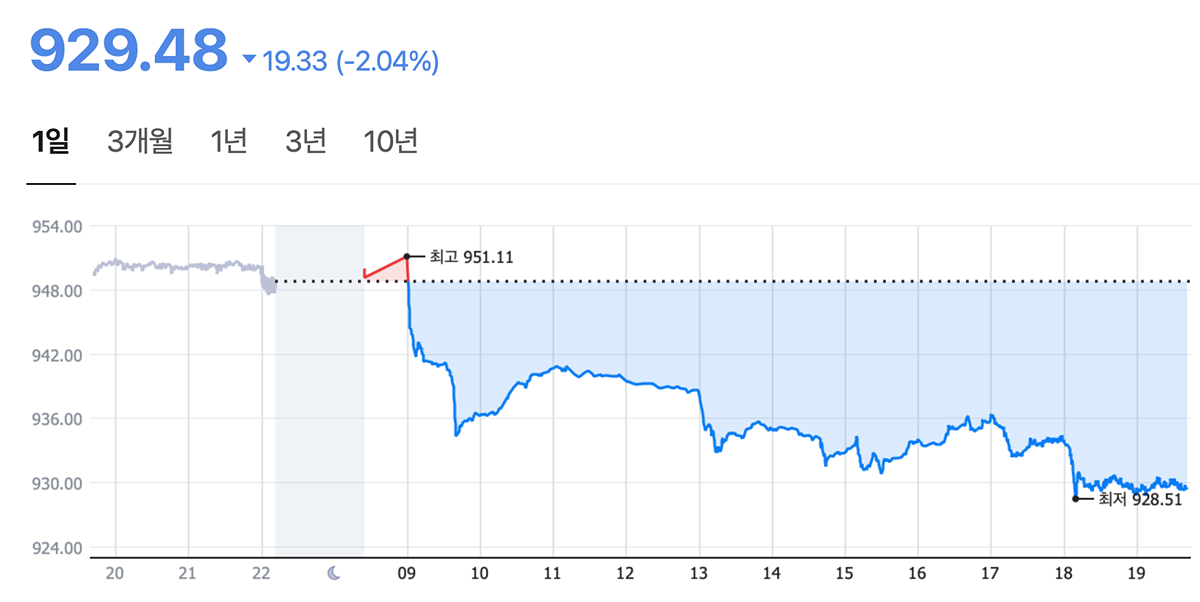Click the 948.00 price axis label
Image resolution: width=1200 pixels, height=602 pixels.
[56, 291]
